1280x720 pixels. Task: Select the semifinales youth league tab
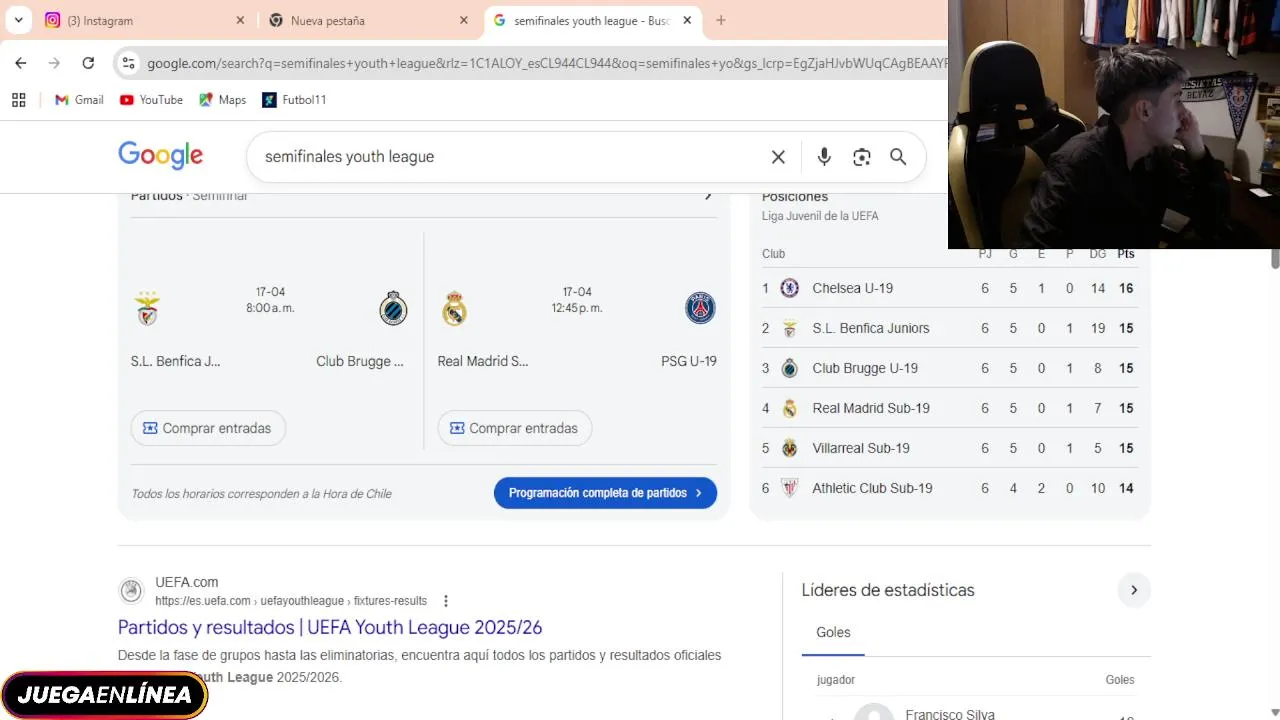pyautogui.click(x=594, y=20)
